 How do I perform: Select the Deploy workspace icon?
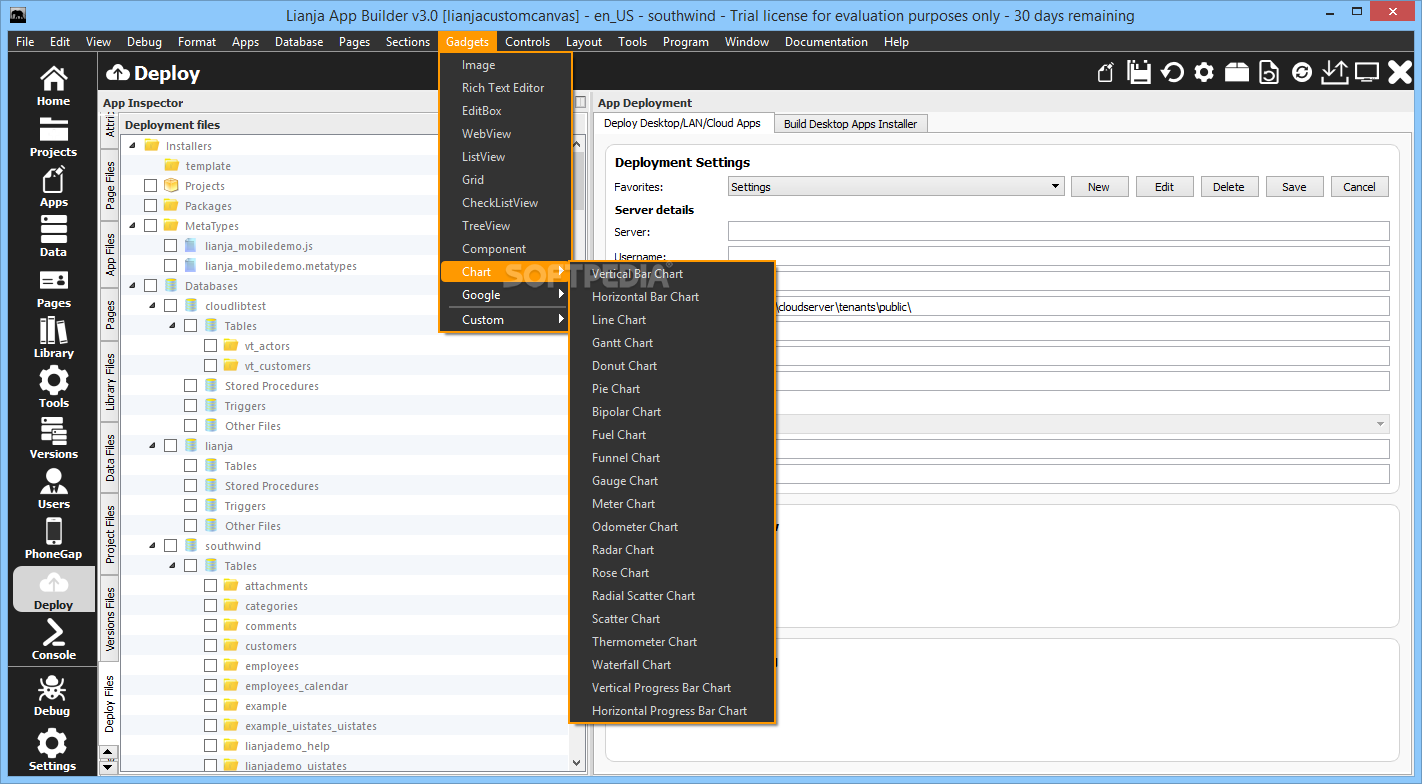pyautogui.click(x=53, y=589)
